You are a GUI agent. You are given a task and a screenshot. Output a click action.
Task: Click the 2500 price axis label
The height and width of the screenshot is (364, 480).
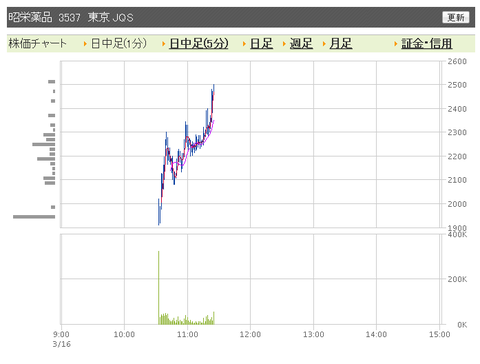coord(457,85)
